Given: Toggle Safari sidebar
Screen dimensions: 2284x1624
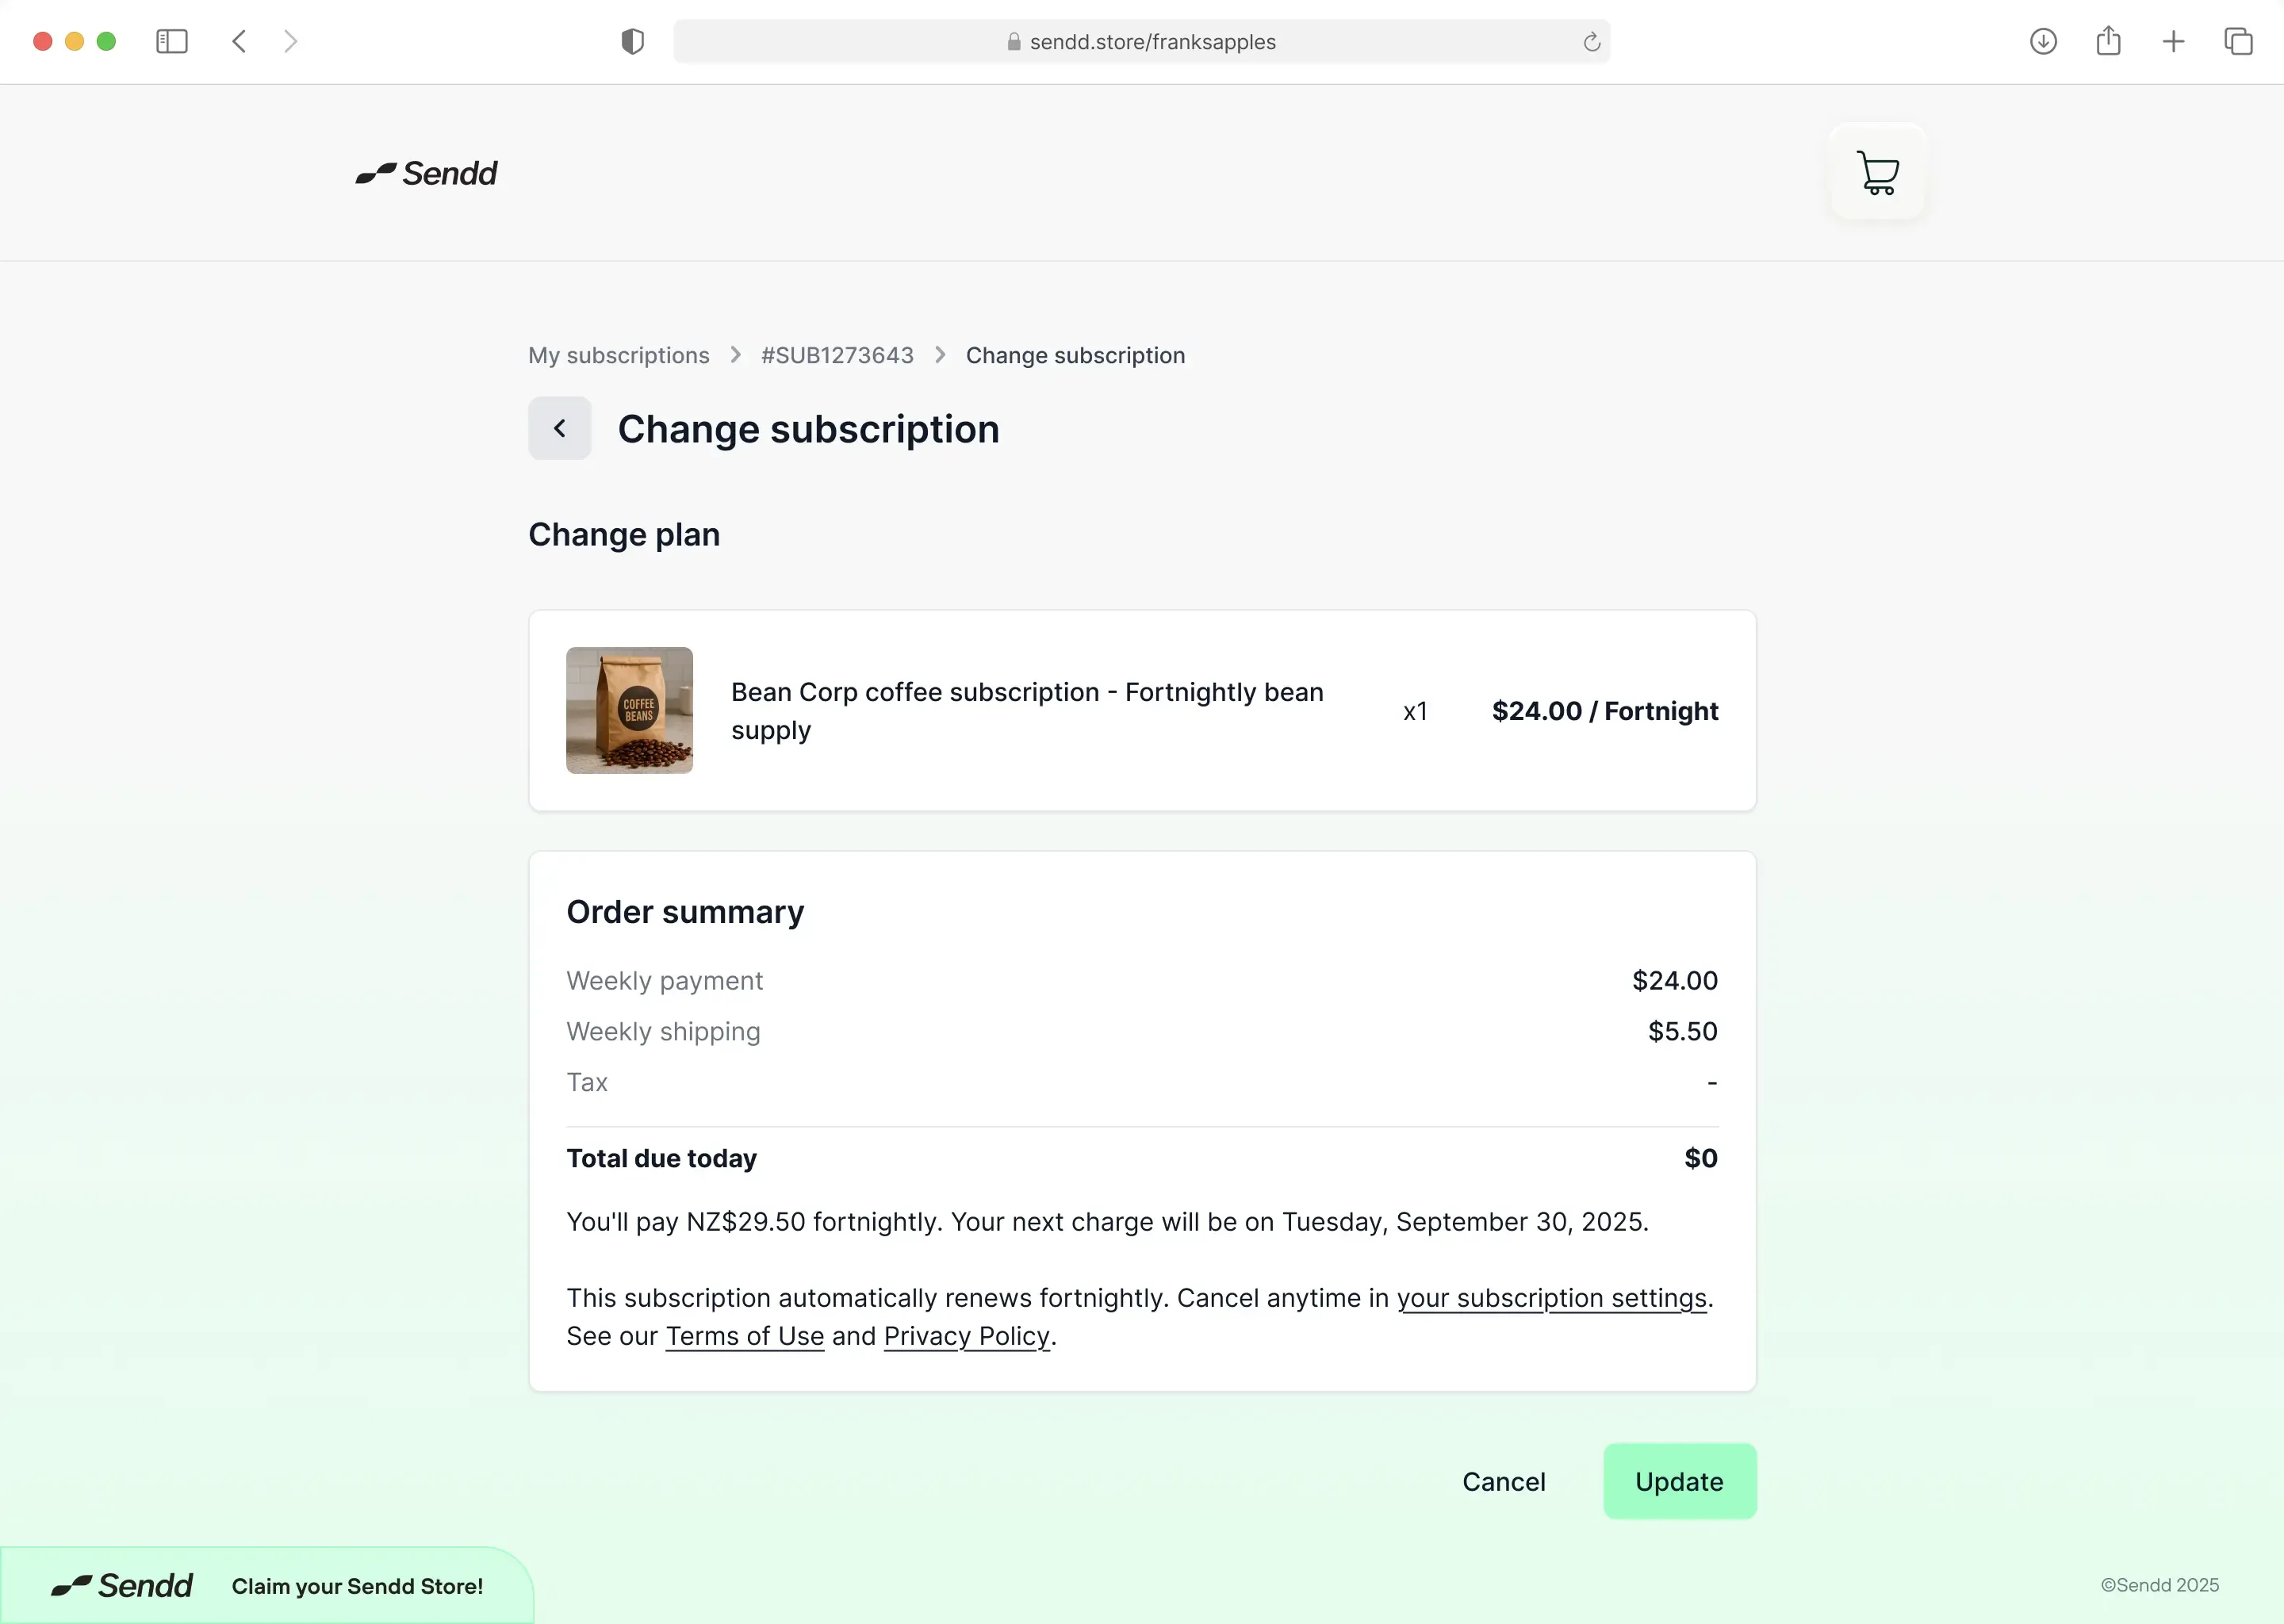Looking at the screenshot, I should pyautogui.click(x=172, y=41).
